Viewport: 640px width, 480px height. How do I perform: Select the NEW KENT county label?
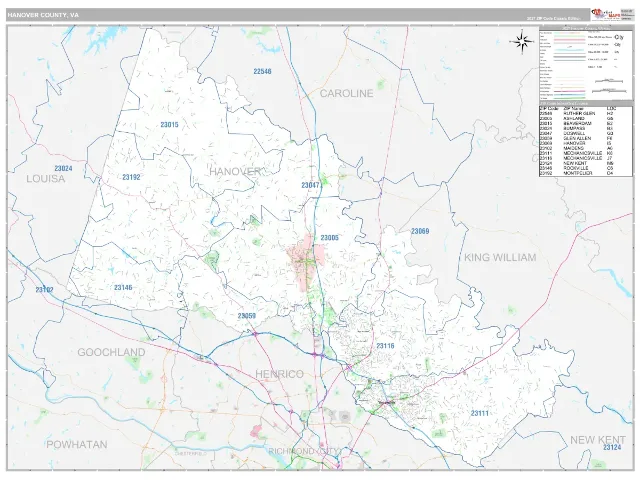[598, 440]
